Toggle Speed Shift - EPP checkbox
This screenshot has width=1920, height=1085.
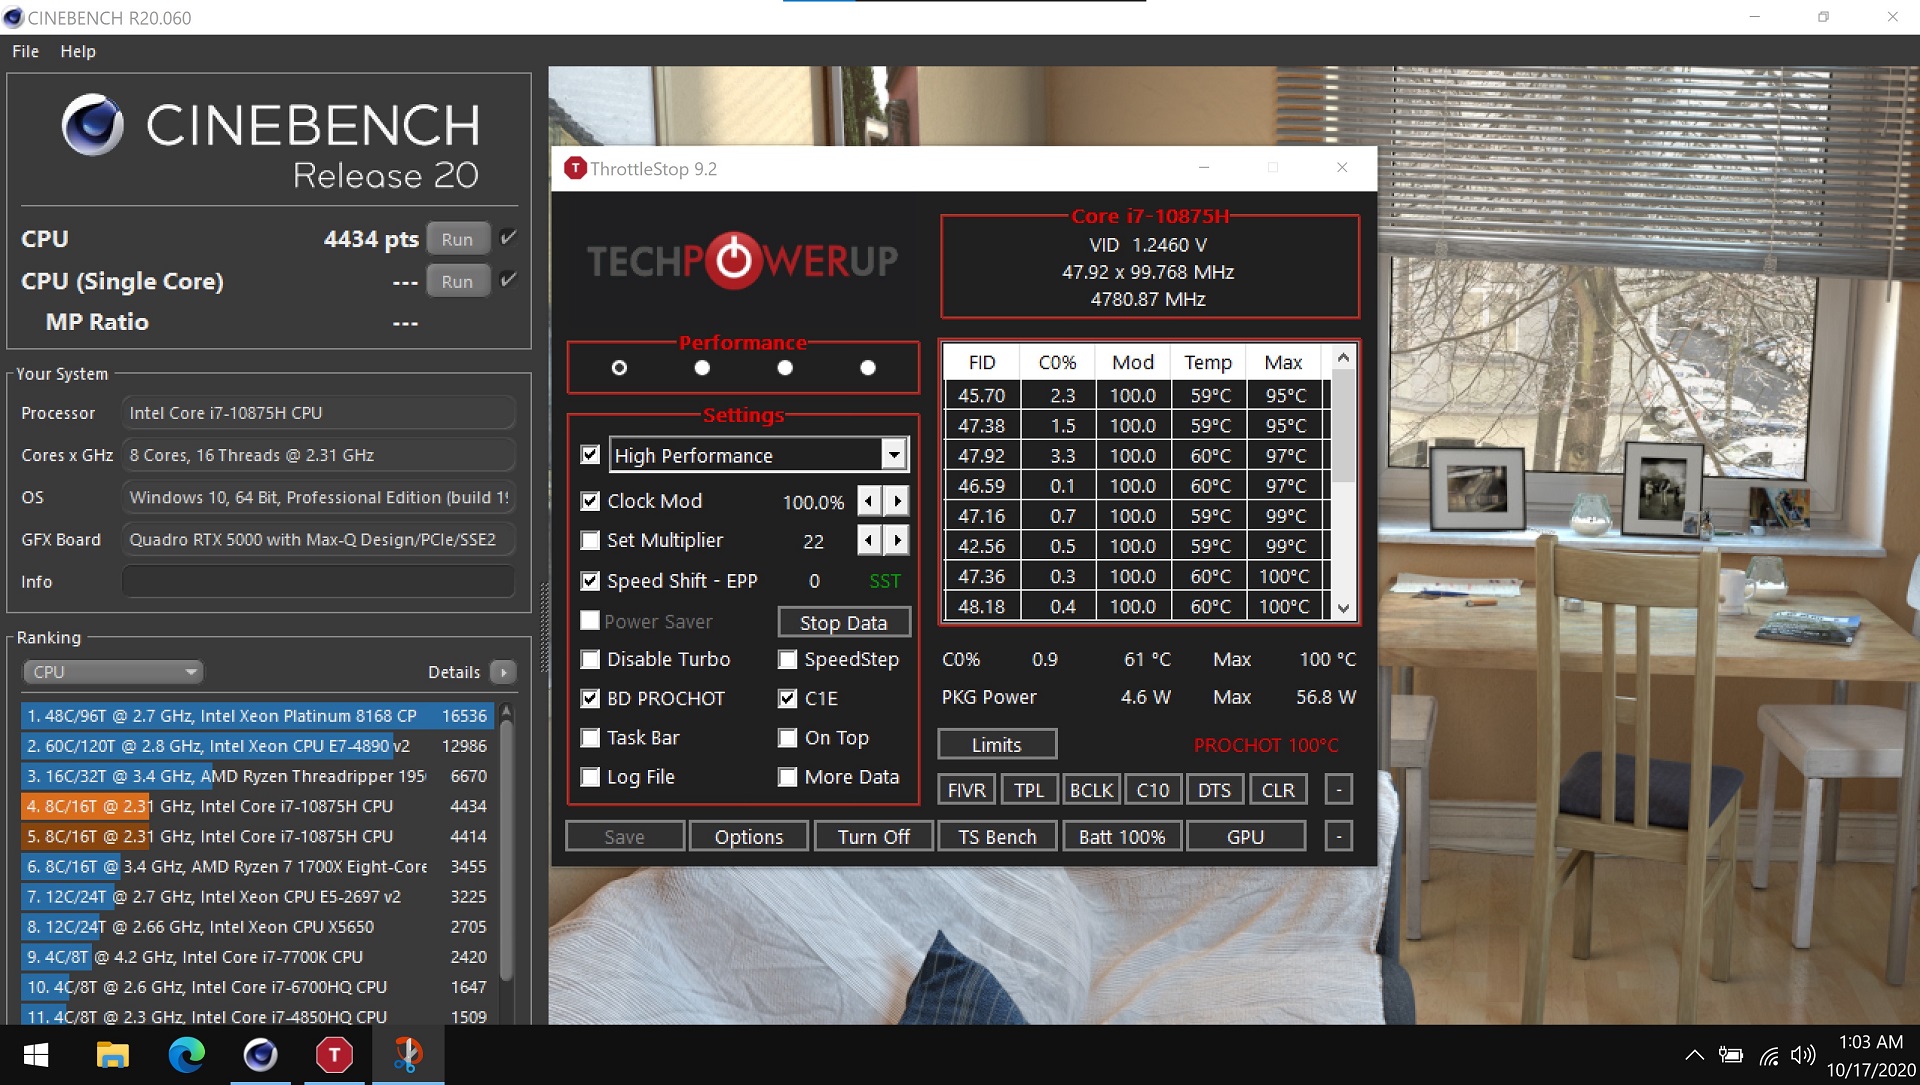[590, 581]
